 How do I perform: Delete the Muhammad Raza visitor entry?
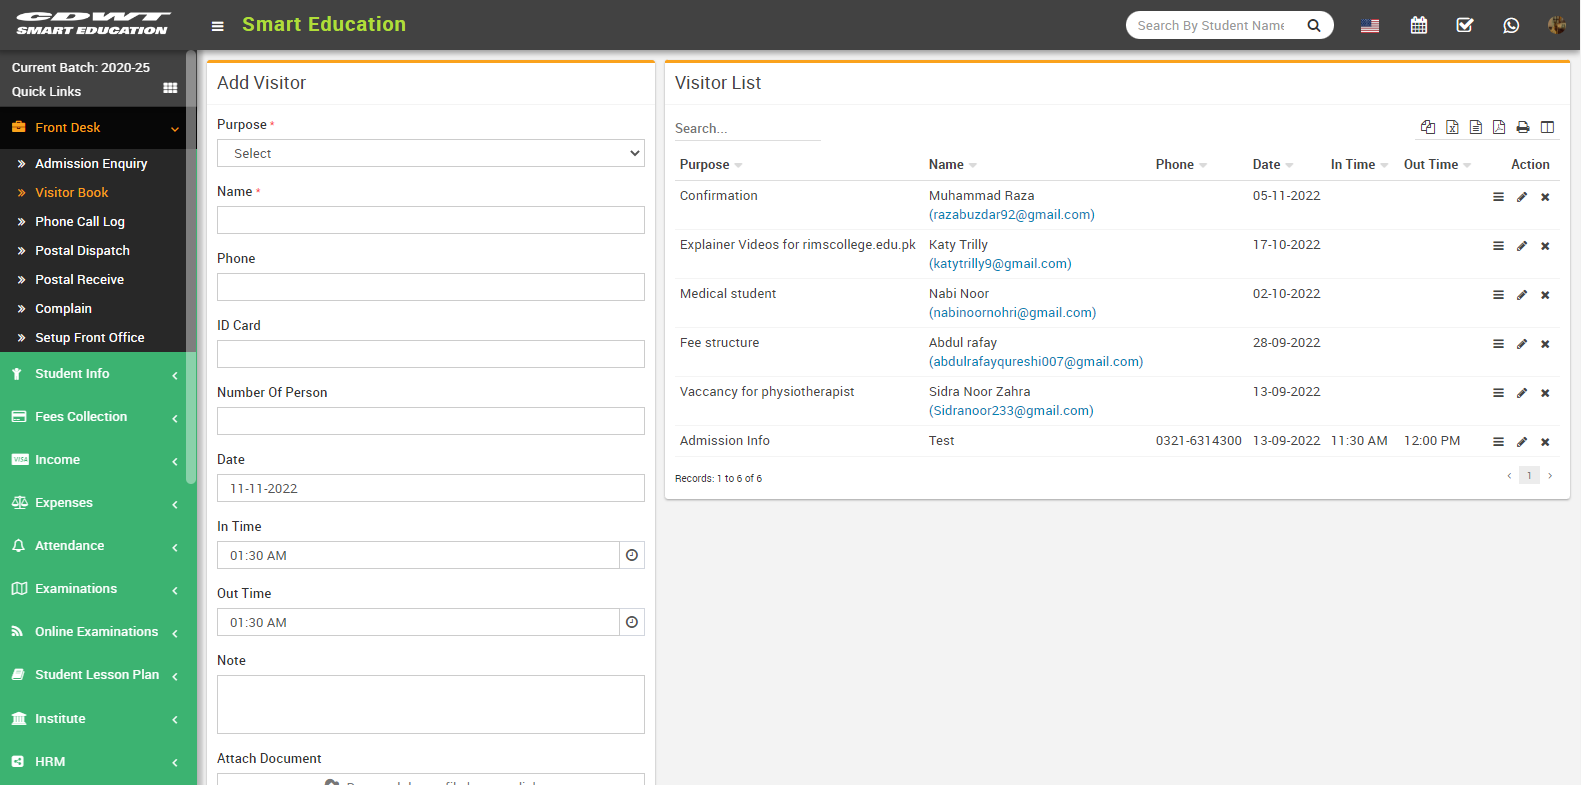tap(1545, 197)
